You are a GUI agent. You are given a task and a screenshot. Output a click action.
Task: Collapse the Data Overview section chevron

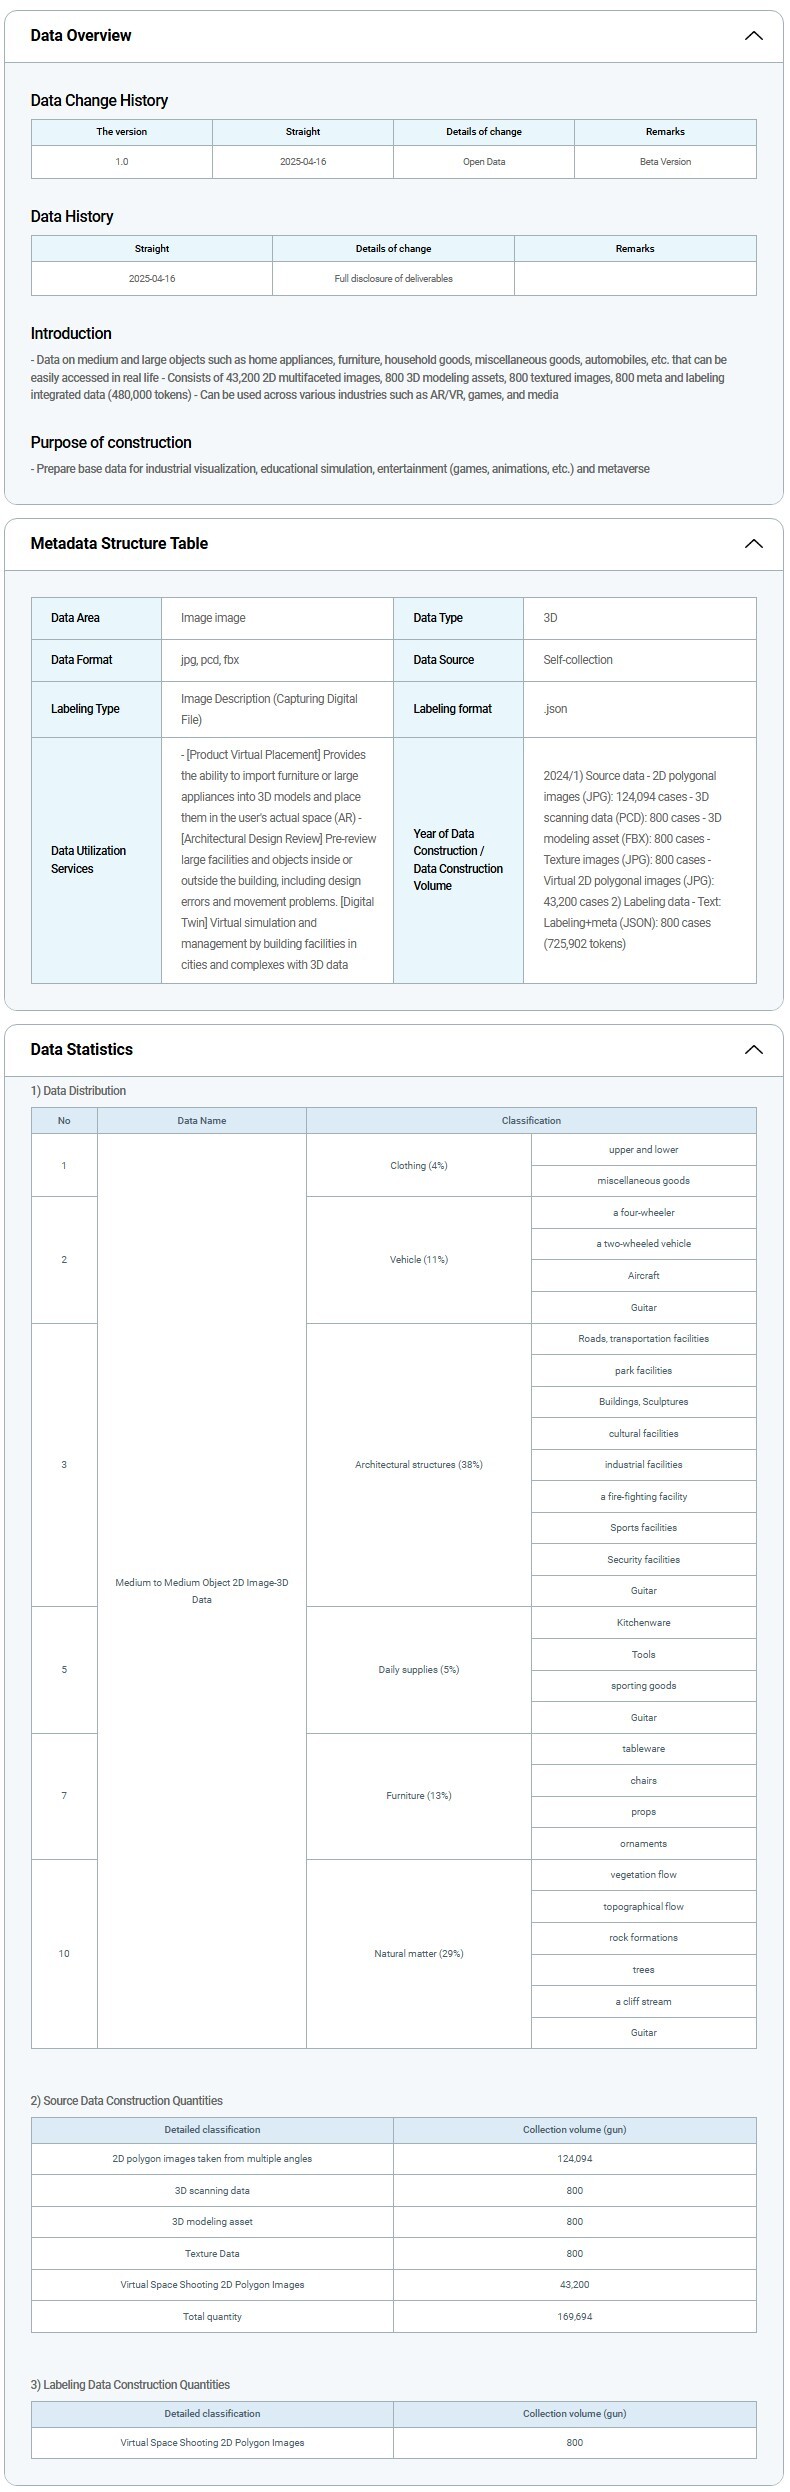(753, 36)
